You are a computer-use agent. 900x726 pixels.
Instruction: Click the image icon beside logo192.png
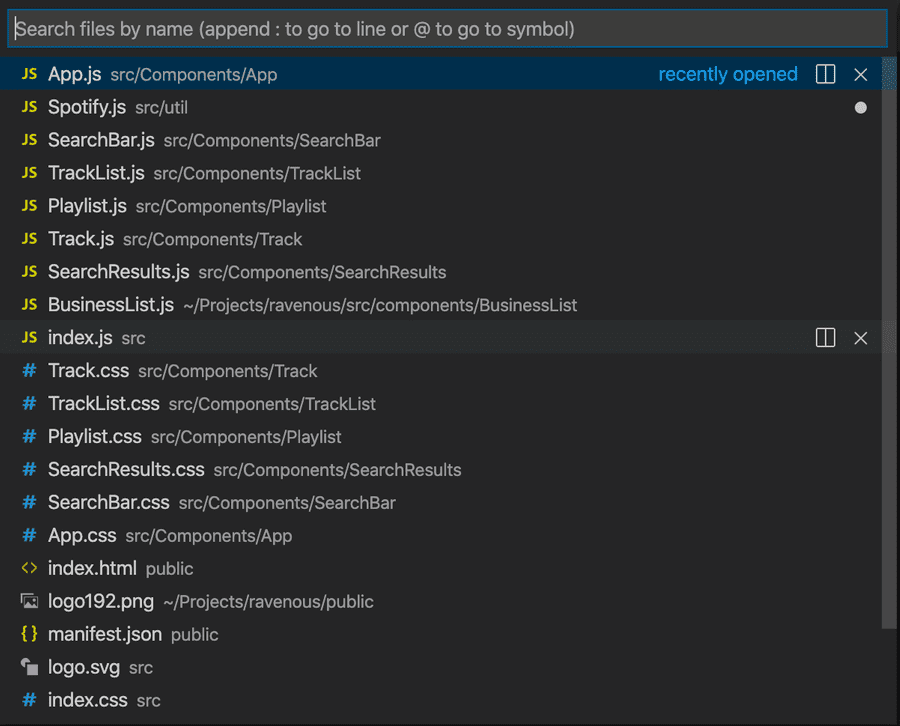coord(29,601)
